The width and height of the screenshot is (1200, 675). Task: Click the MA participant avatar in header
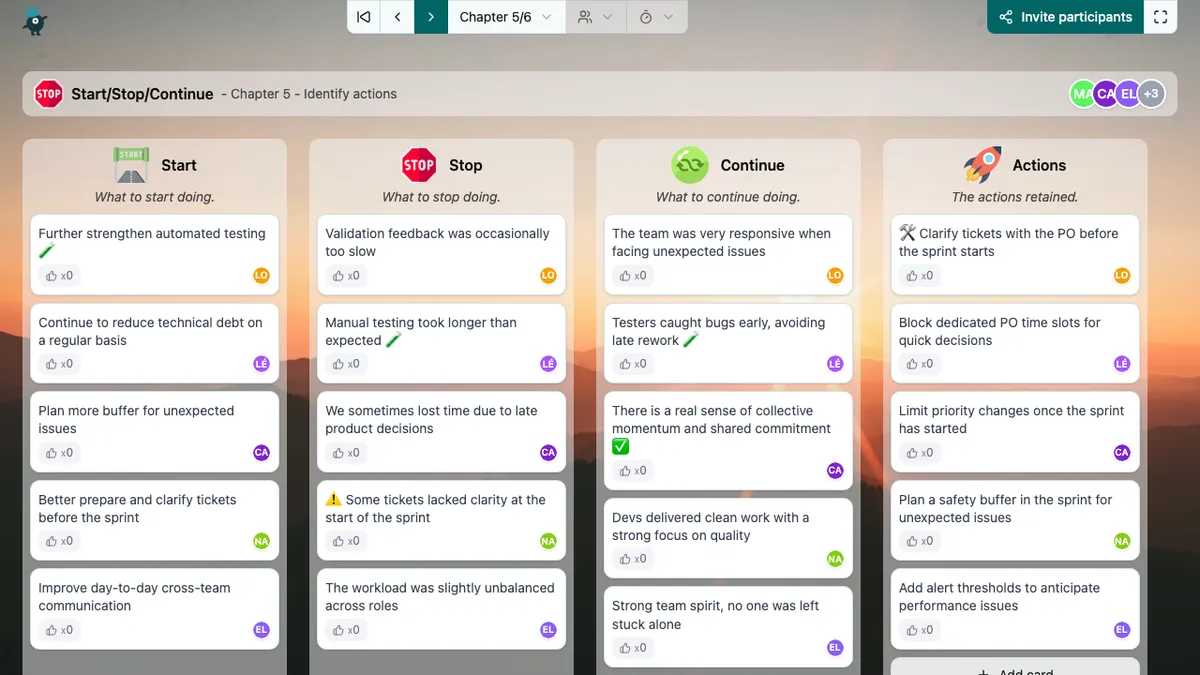tap(1082, 94)
